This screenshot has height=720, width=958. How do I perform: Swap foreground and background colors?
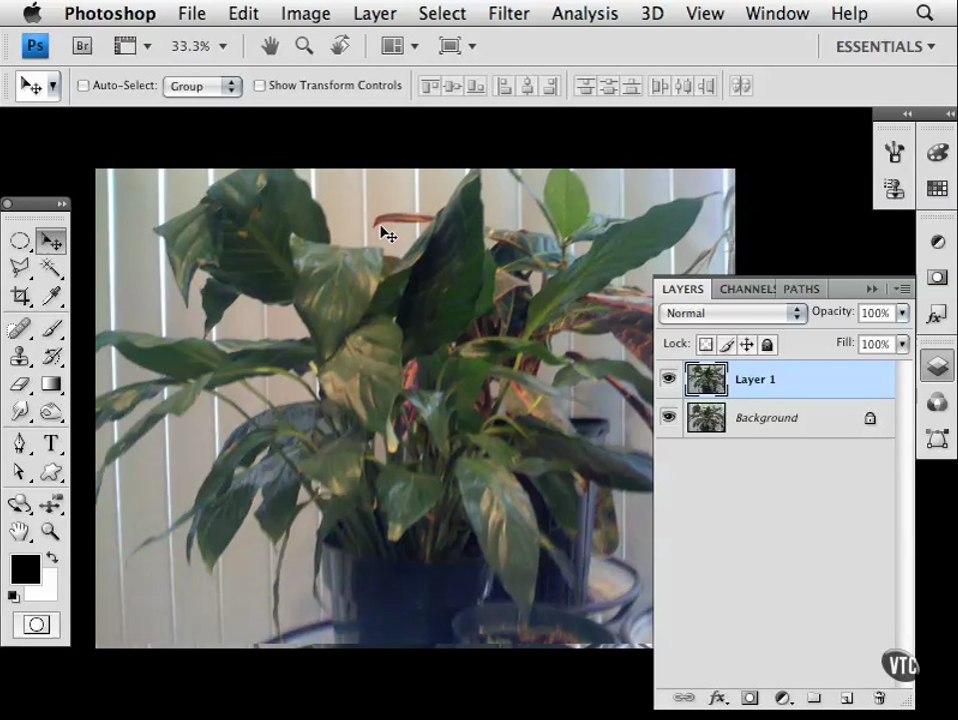point(53,557)
